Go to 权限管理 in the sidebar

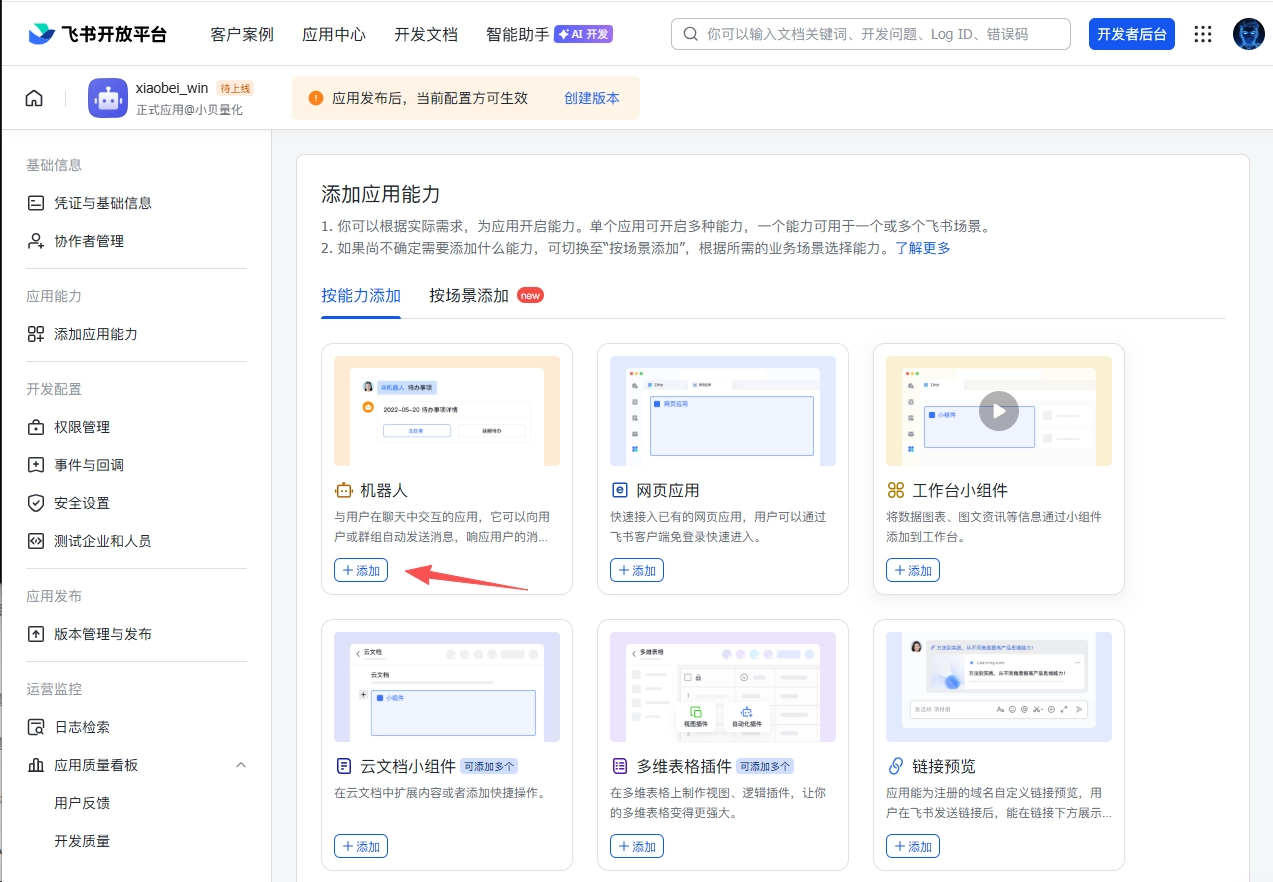pyautogui.click(x=82, y=427)
